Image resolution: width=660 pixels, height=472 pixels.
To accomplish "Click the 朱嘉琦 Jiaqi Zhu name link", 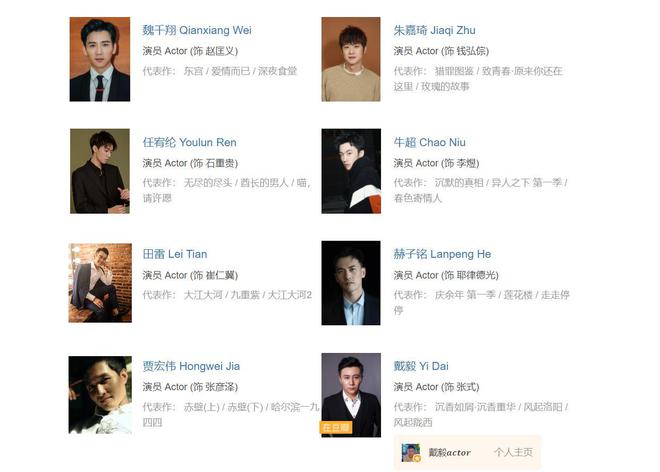I will 434,30.
